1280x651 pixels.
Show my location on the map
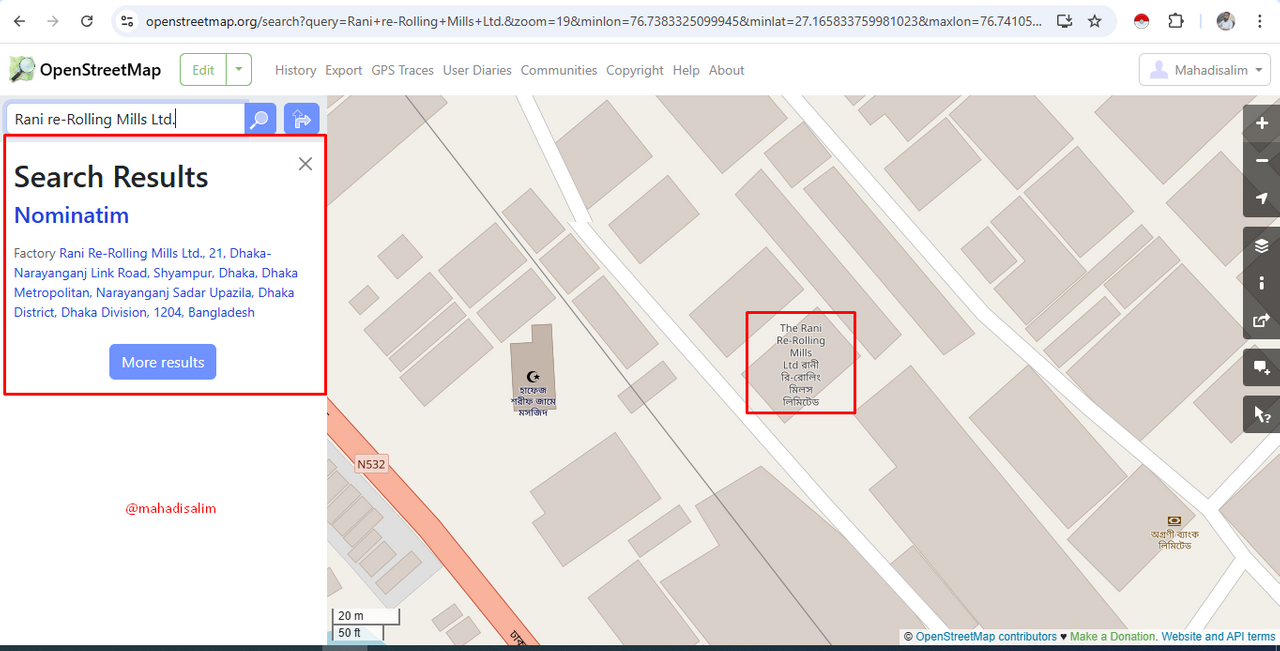coord(1261,198)
